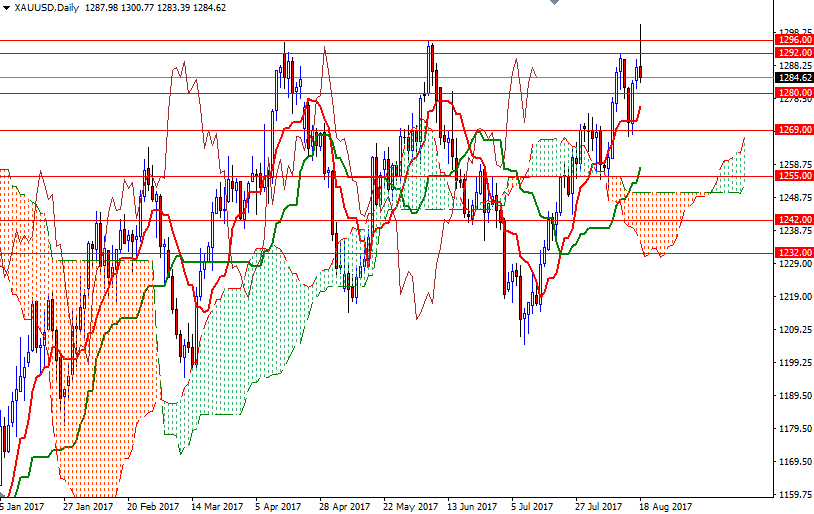Select the 1255.00 red price level label
The height and width of the screenshot is (514, 814).
[x=793, y=176]
